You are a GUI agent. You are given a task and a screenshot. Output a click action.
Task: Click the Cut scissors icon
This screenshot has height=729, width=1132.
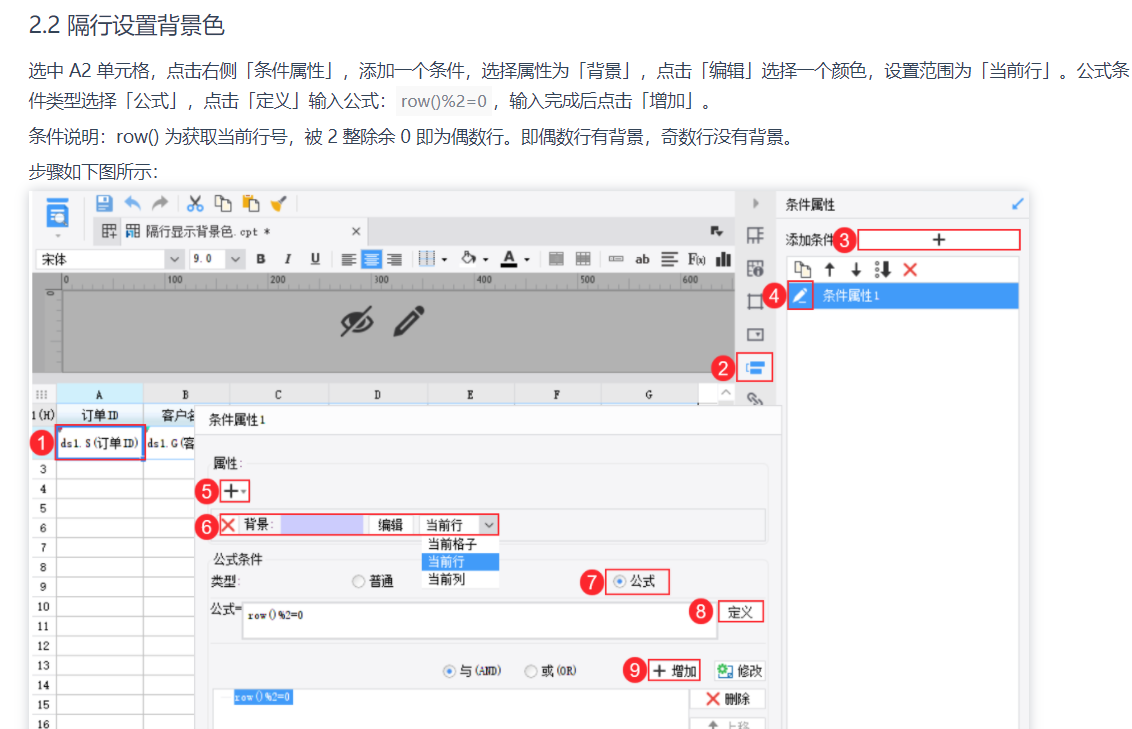tap(195, 204)
